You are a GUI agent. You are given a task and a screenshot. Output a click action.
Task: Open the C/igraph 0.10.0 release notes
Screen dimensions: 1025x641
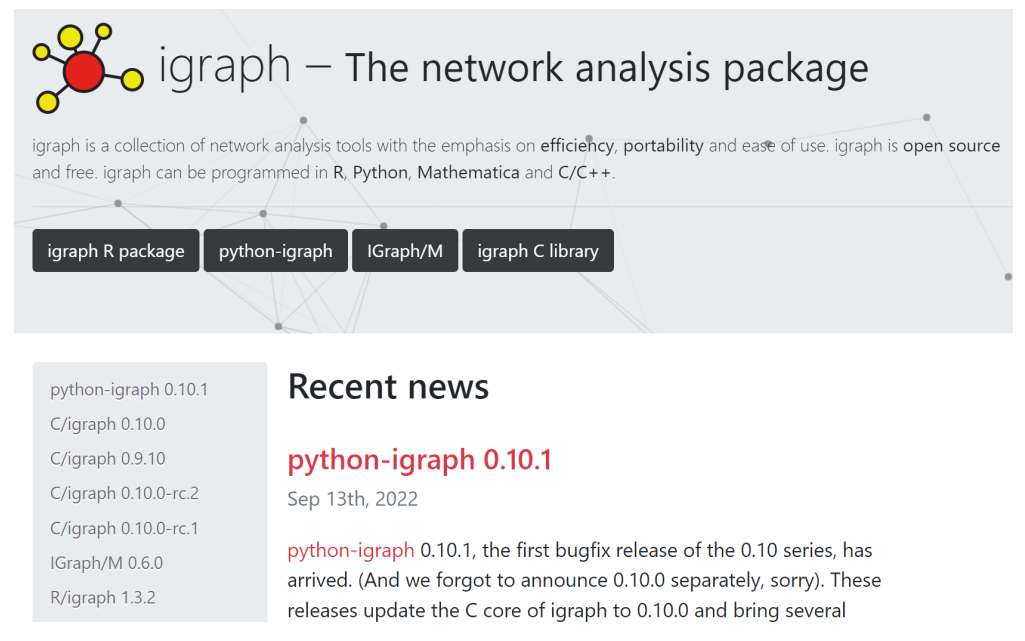[x=107, y=423]
